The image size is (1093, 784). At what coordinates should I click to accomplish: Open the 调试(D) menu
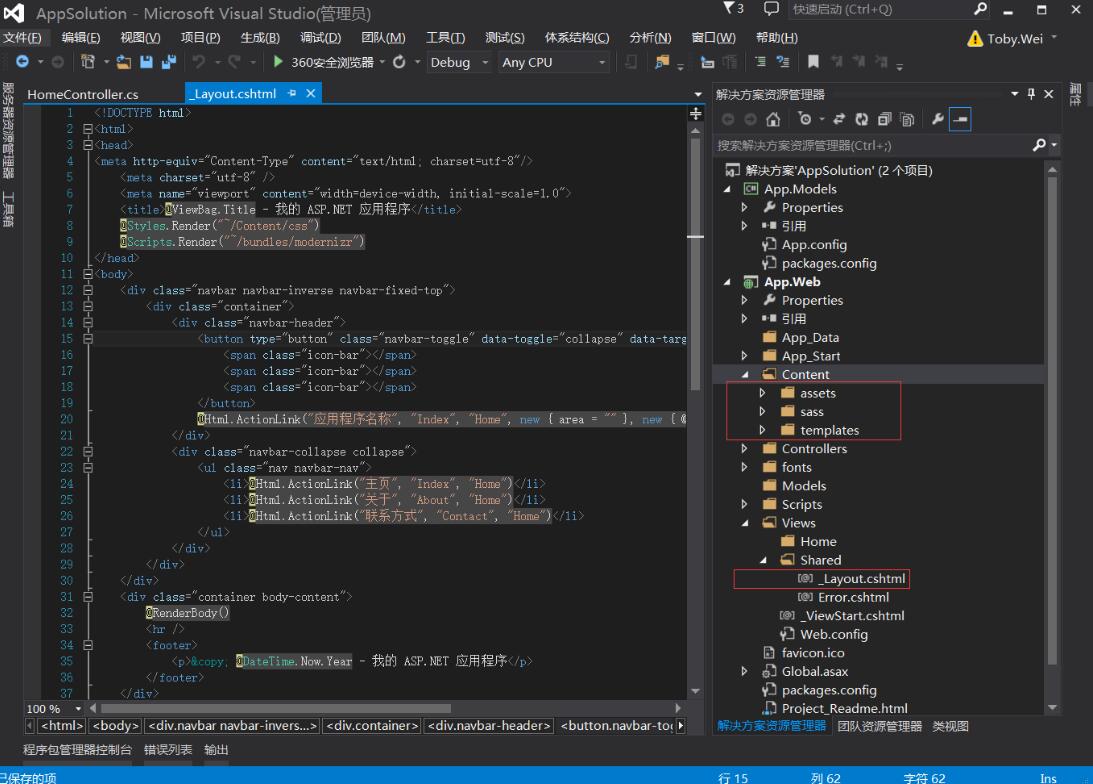320,38
